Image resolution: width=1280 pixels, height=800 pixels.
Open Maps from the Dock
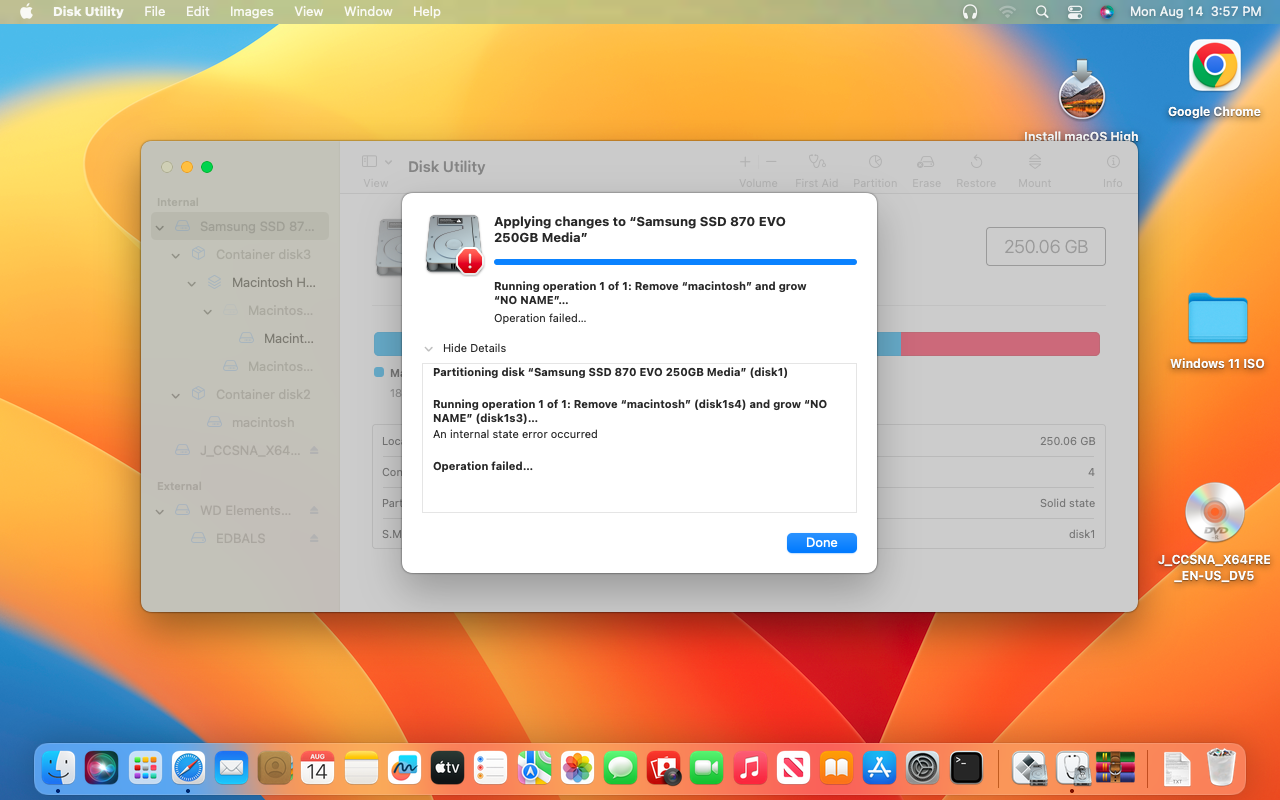(x=534, y=768)
